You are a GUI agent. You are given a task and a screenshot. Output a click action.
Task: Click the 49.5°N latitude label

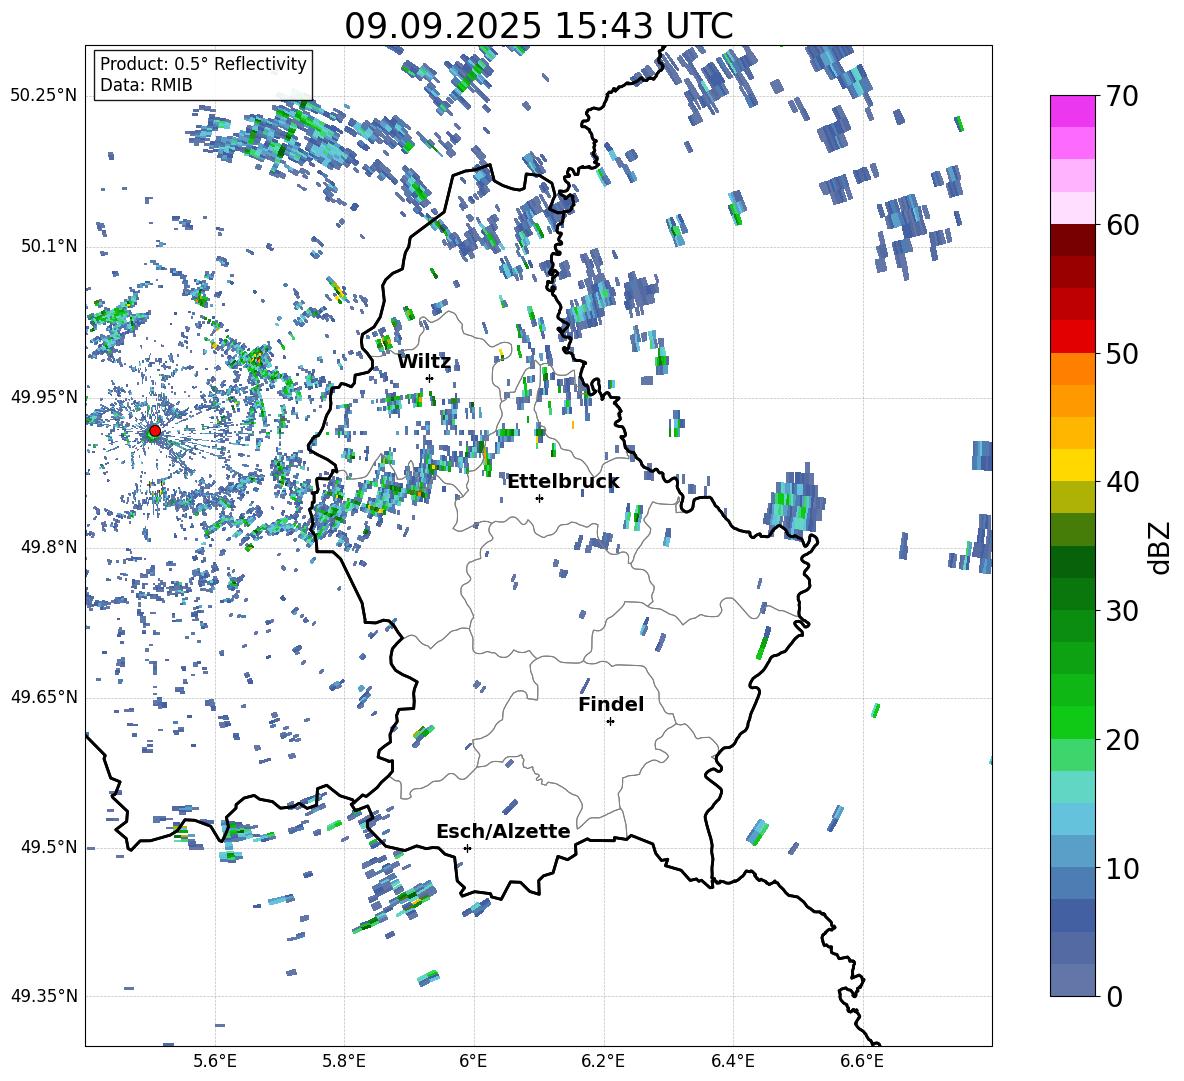48,847
